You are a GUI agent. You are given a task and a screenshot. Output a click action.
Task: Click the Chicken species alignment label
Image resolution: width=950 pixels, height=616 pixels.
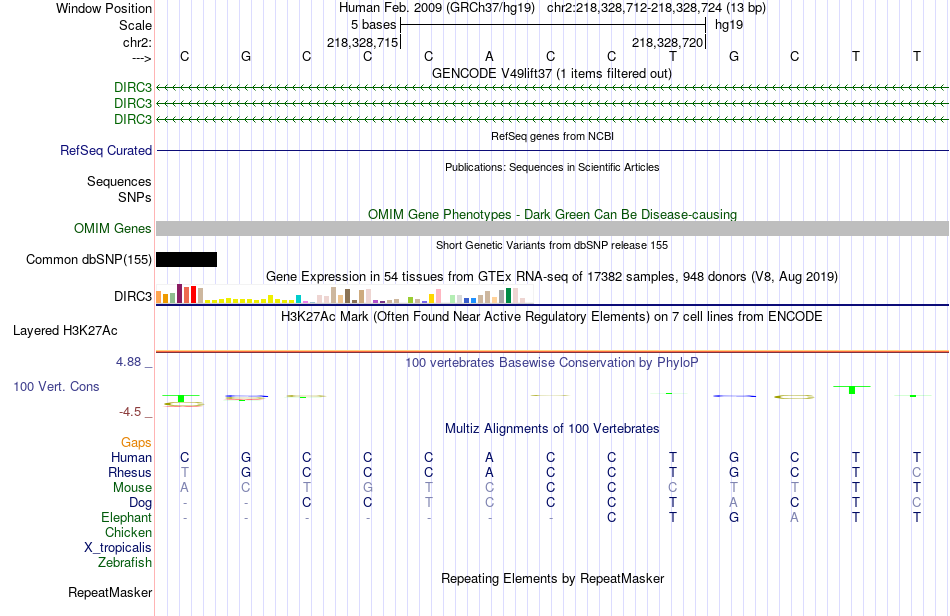tap(128, 532)
